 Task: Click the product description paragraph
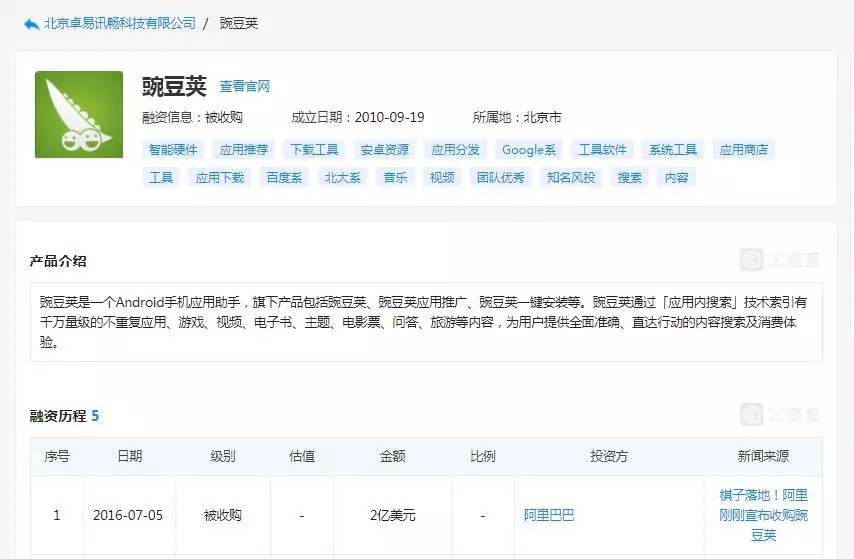pos(426,322)
